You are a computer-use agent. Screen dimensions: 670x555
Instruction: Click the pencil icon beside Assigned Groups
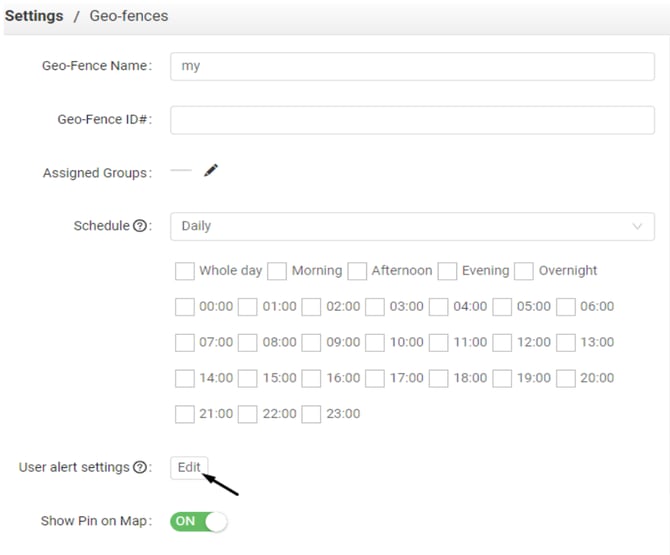(x=210, y=171)
